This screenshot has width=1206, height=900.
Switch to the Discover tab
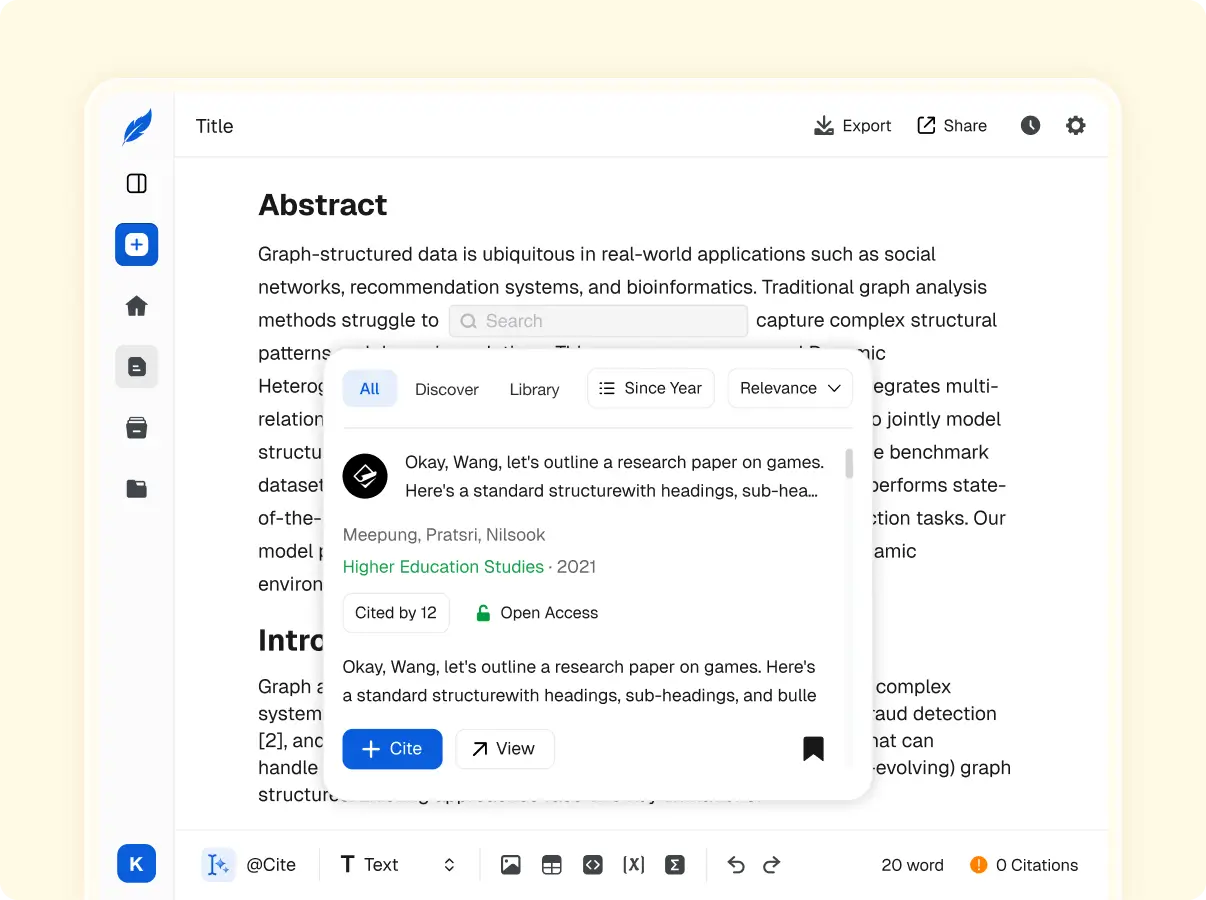(447, 389)
